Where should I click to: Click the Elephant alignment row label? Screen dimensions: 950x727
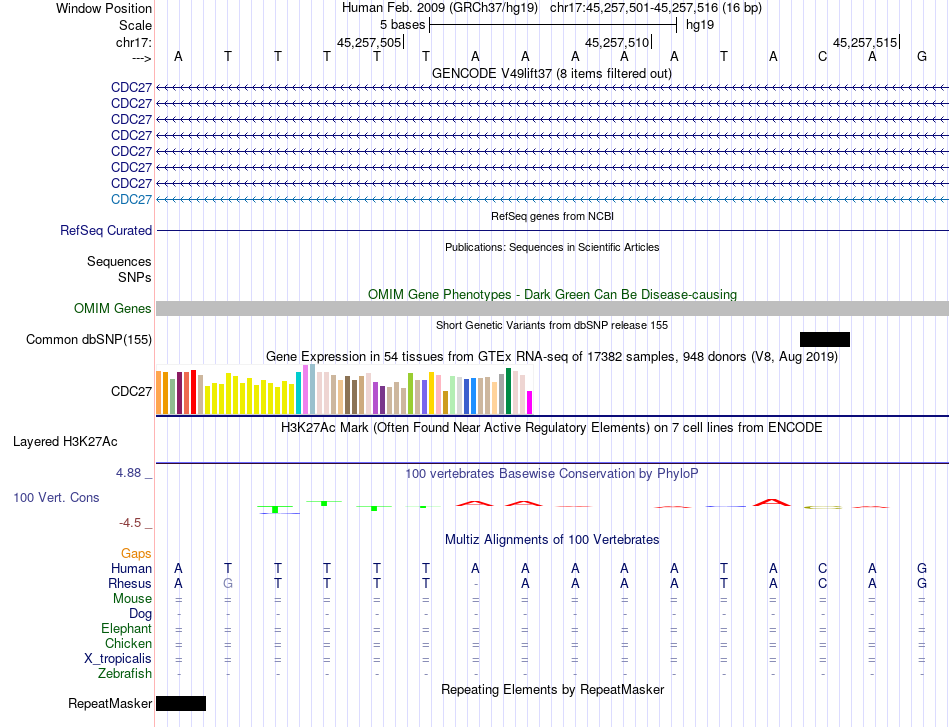(127, 628)
